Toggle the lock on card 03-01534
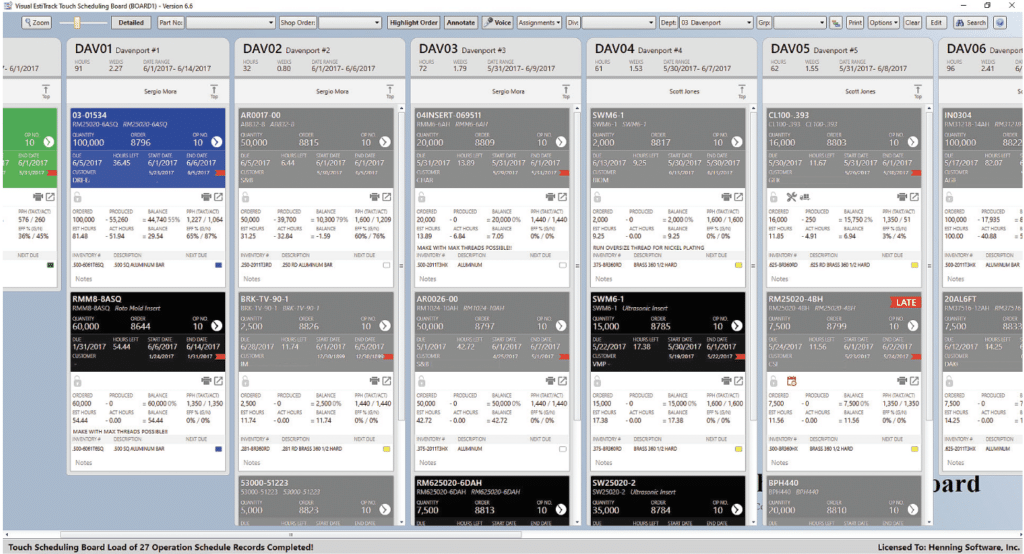The width and height of the screenshot is (1024, 554). pos(77,197)
